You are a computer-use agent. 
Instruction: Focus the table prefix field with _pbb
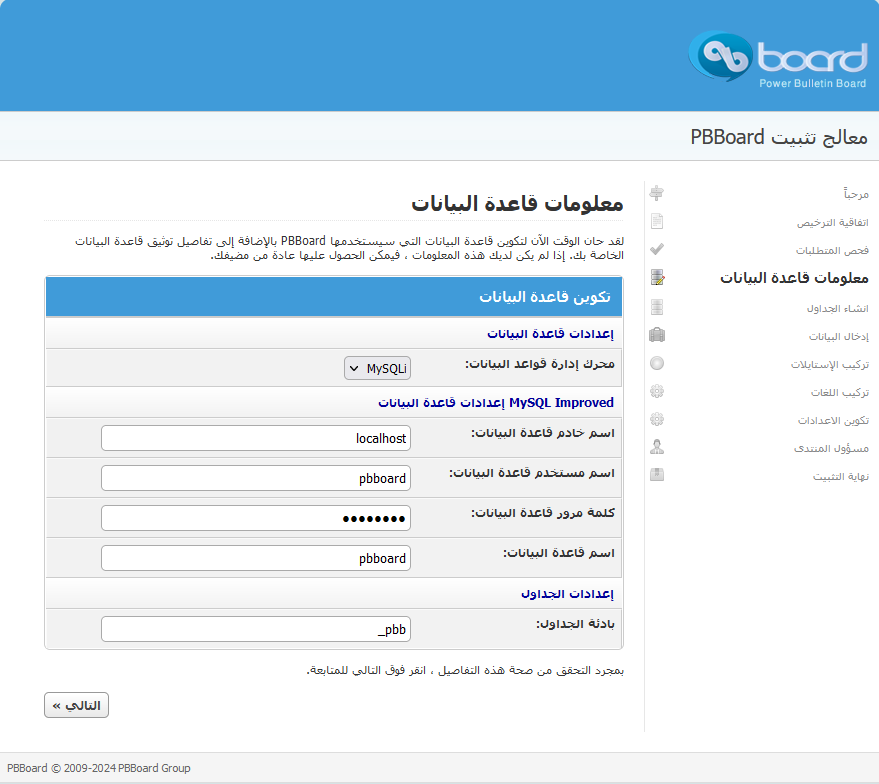[x=256, y=629]
